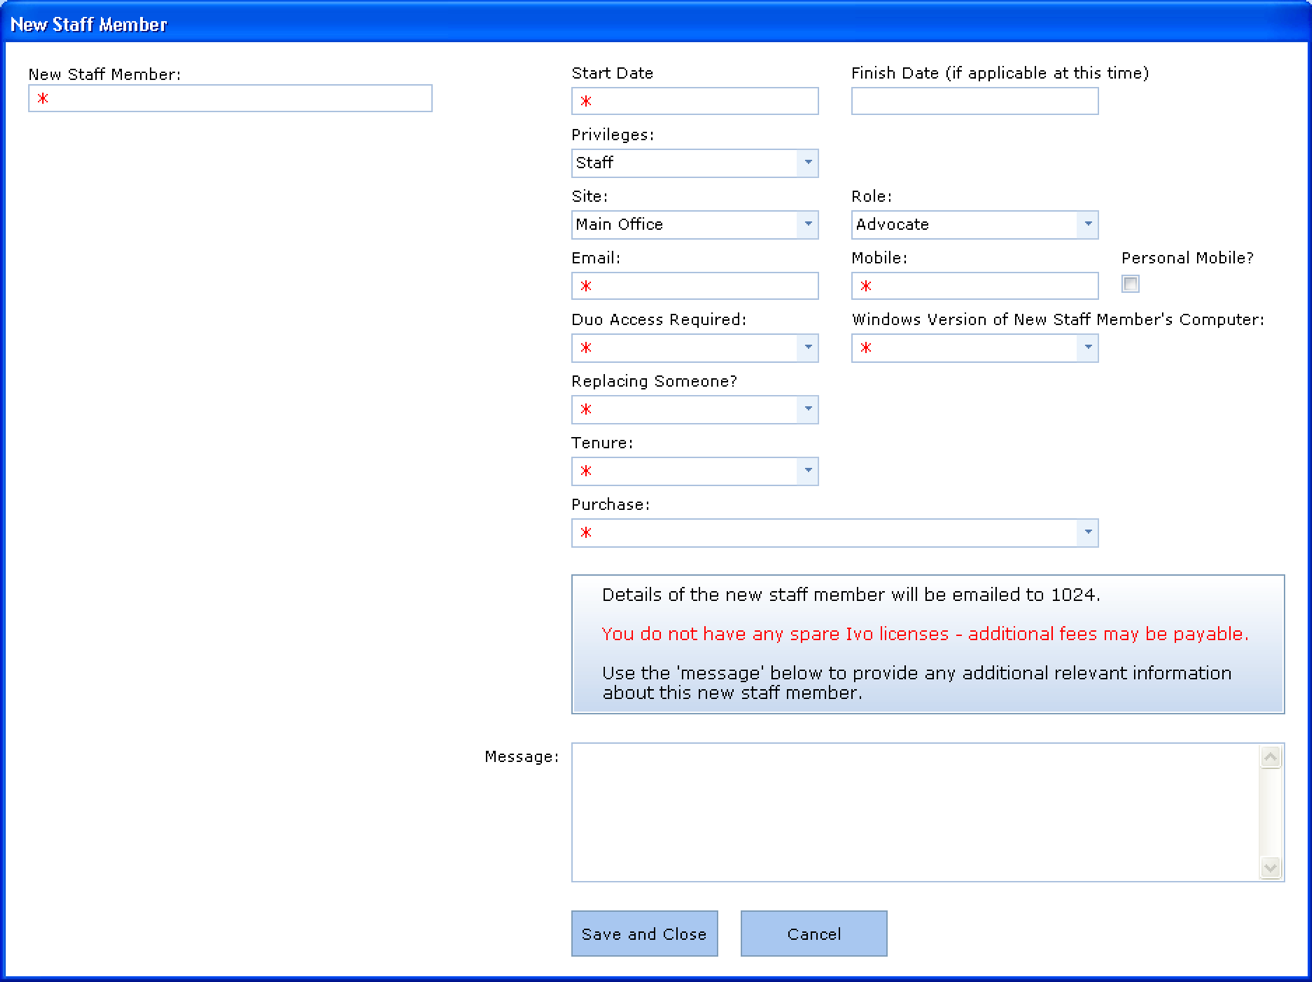Click into the Start Date field

[695, 101]
